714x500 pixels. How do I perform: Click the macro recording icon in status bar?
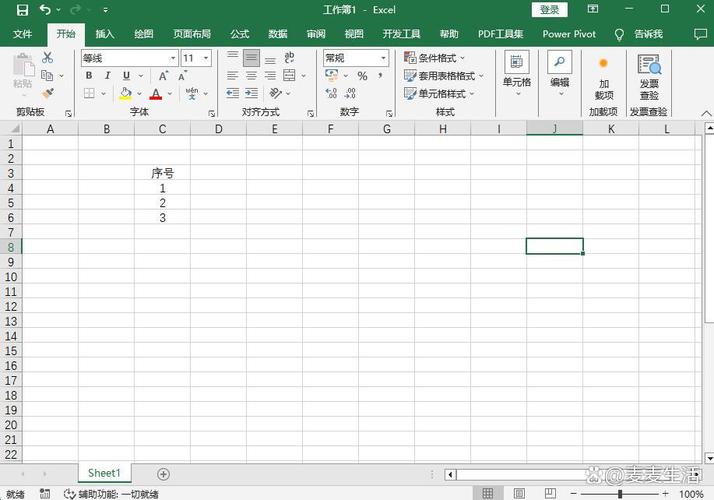click(x=45, y=494)
